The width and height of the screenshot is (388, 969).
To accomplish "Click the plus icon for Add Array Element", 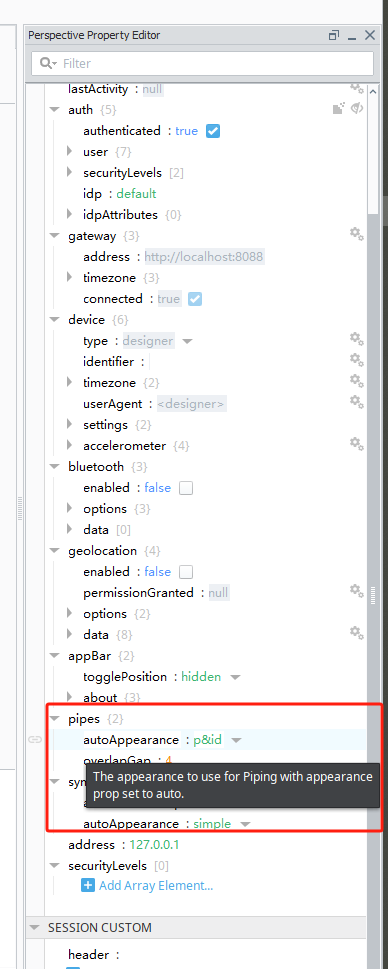I will pos(88,886).
